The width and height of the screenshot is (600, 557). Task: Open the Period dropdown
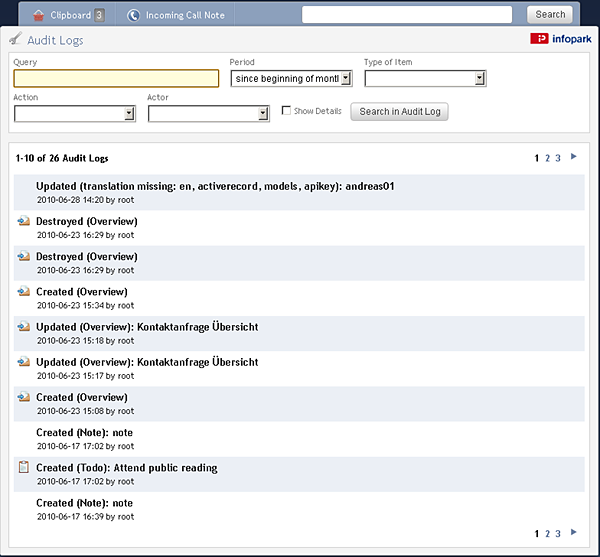291,78
